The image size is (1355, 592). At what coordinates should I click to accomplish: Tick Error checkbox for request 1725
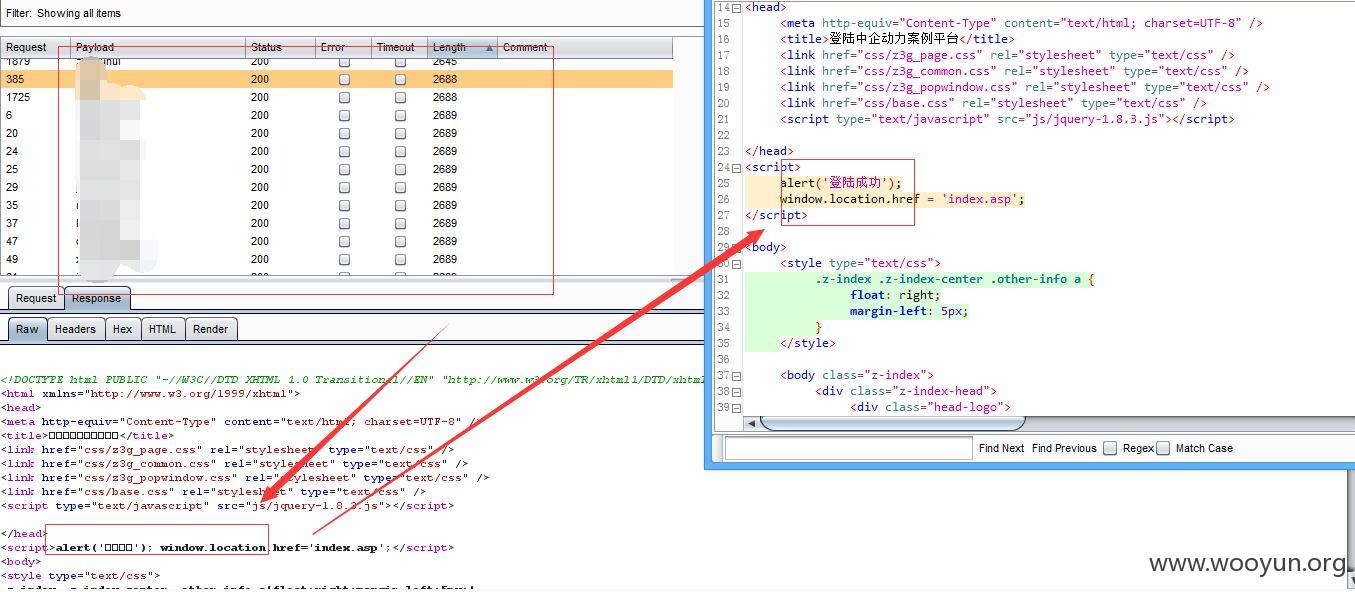point(344,97)
